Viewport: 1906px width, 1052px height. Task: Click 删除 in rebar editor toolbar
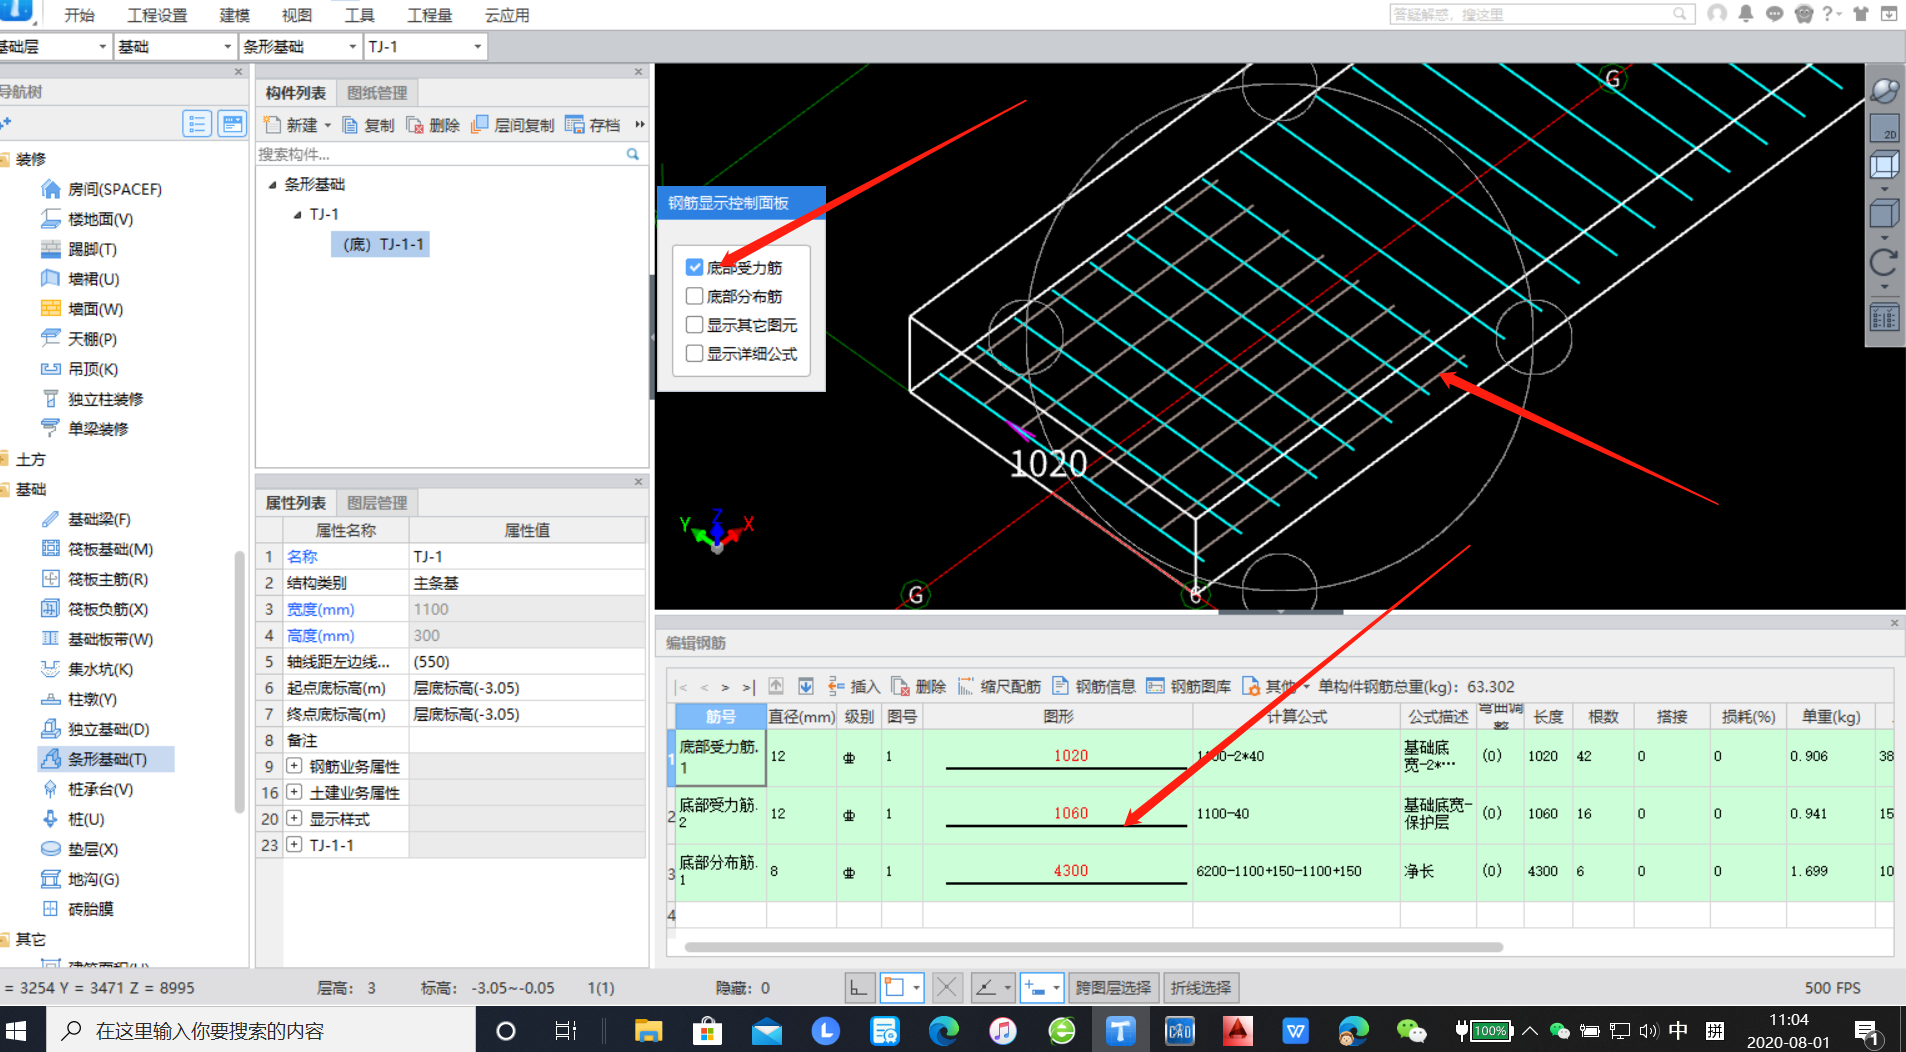point(919,686)
